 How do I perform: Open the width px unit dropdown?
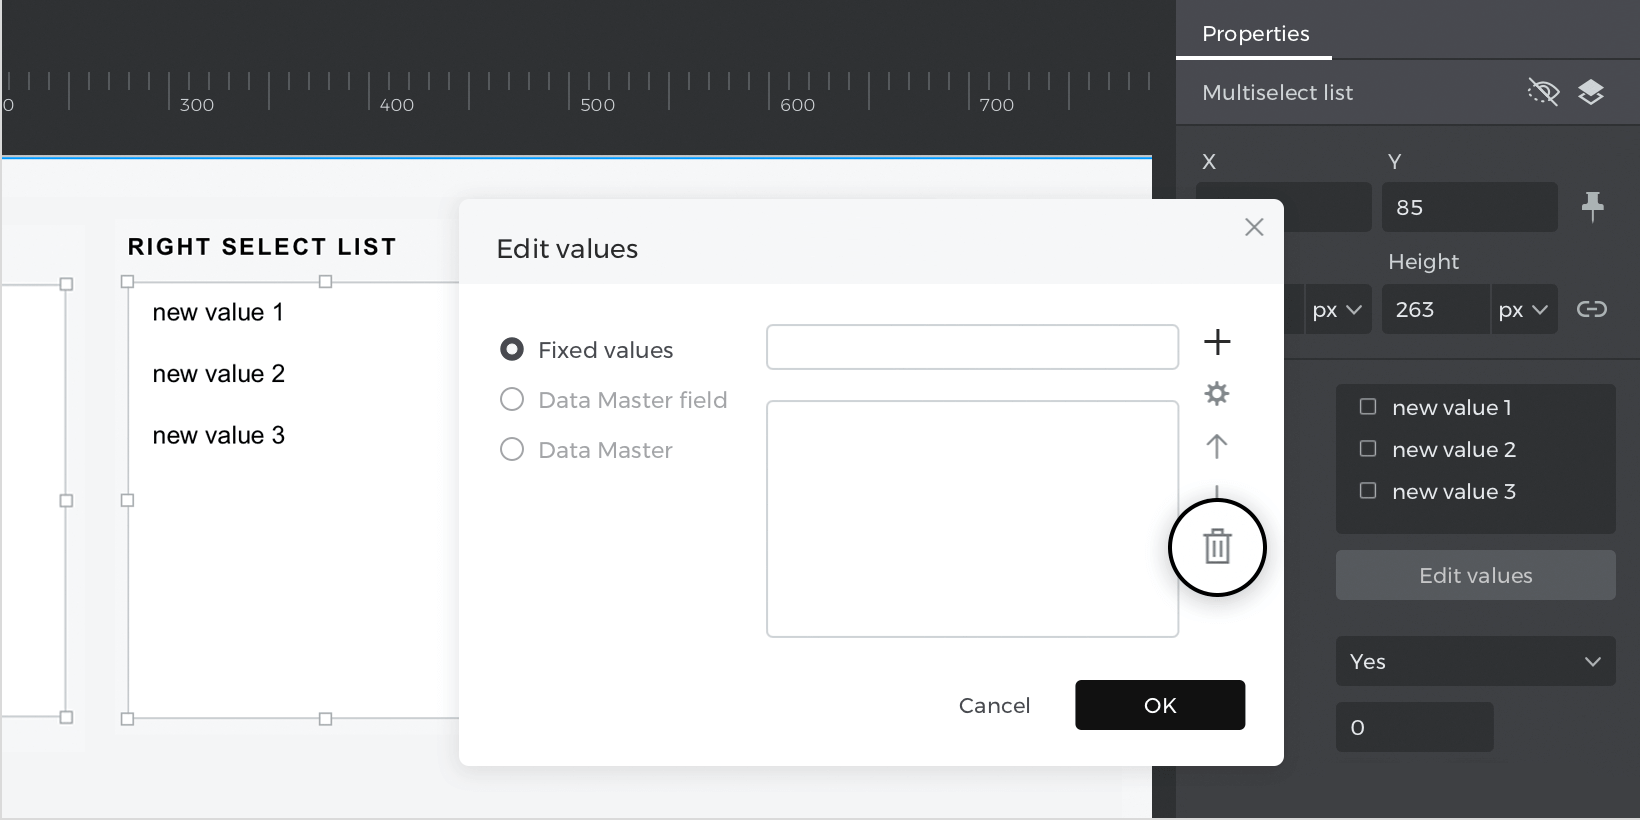[1337, 310]
